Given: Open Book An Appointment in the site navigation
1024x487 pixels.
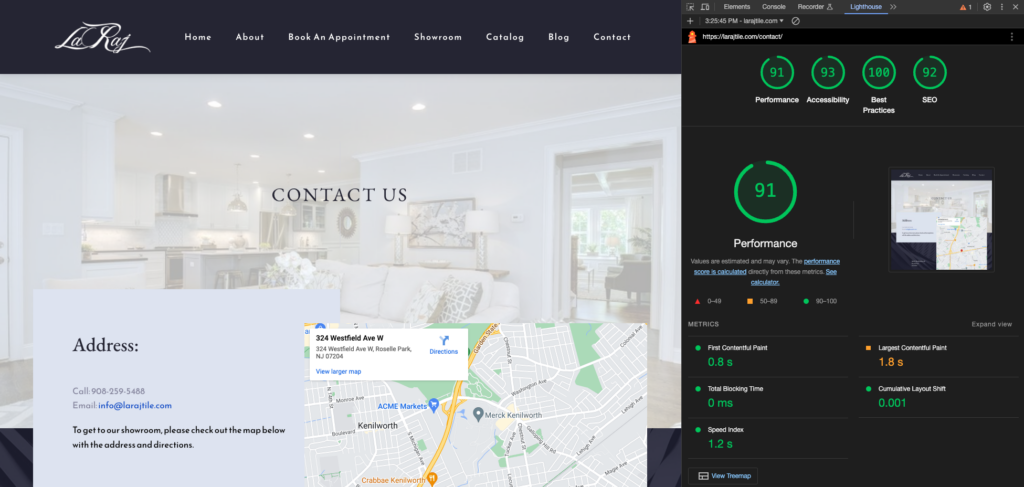Looking at the screenshot, I should (339, 37).
